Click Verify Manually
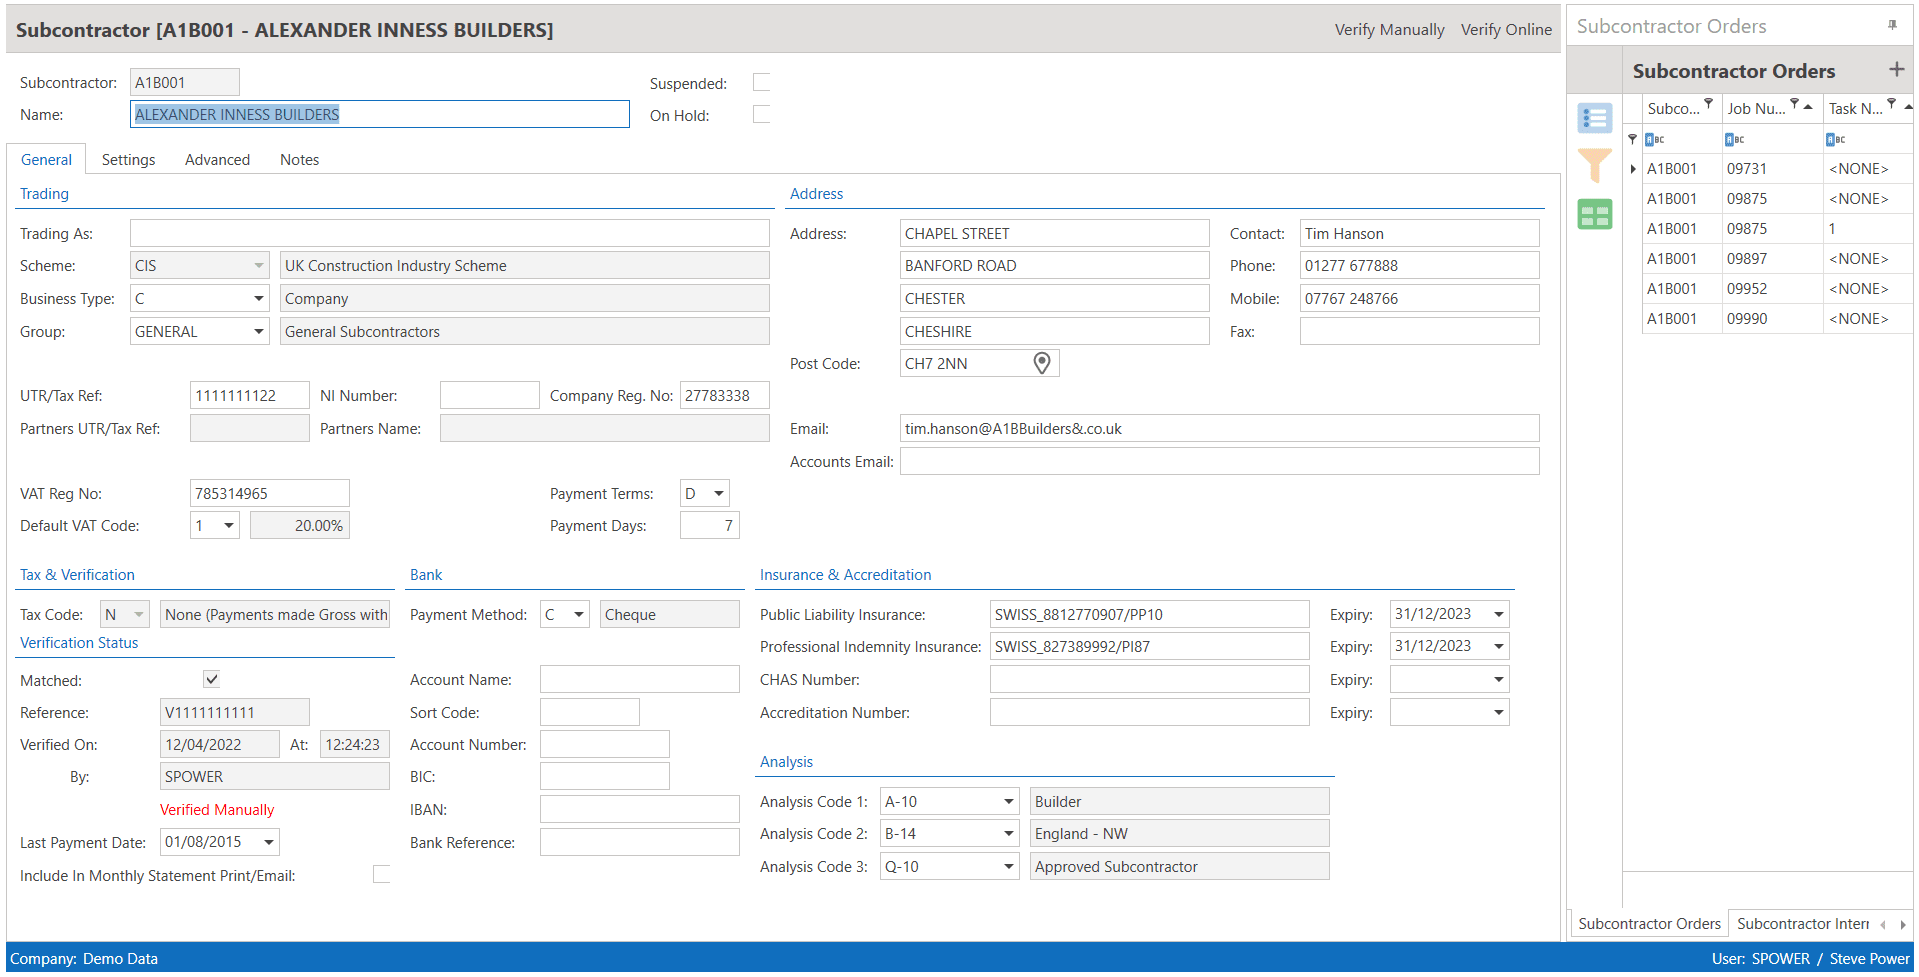Image resolution: width=1919 pixels, height=977 pixels. (x=1388, y=30)
